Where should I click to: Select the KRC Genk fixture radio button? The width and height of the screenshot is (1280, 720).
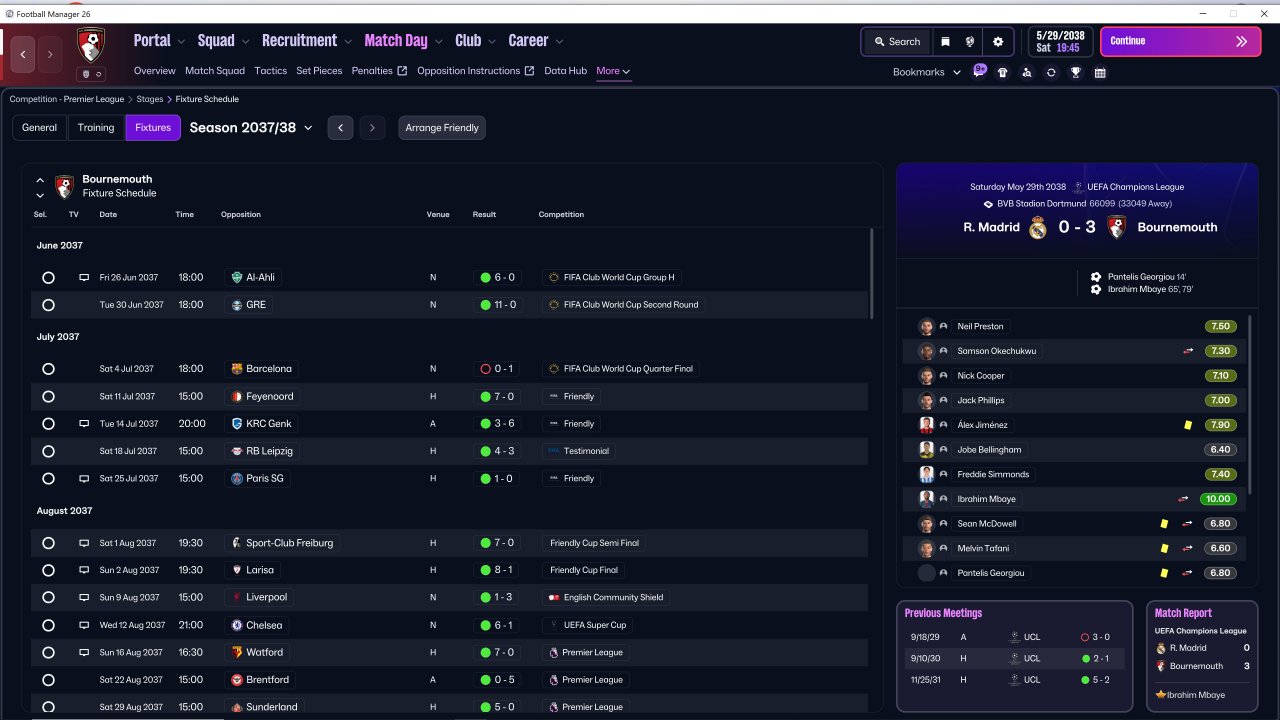[48, 424]
